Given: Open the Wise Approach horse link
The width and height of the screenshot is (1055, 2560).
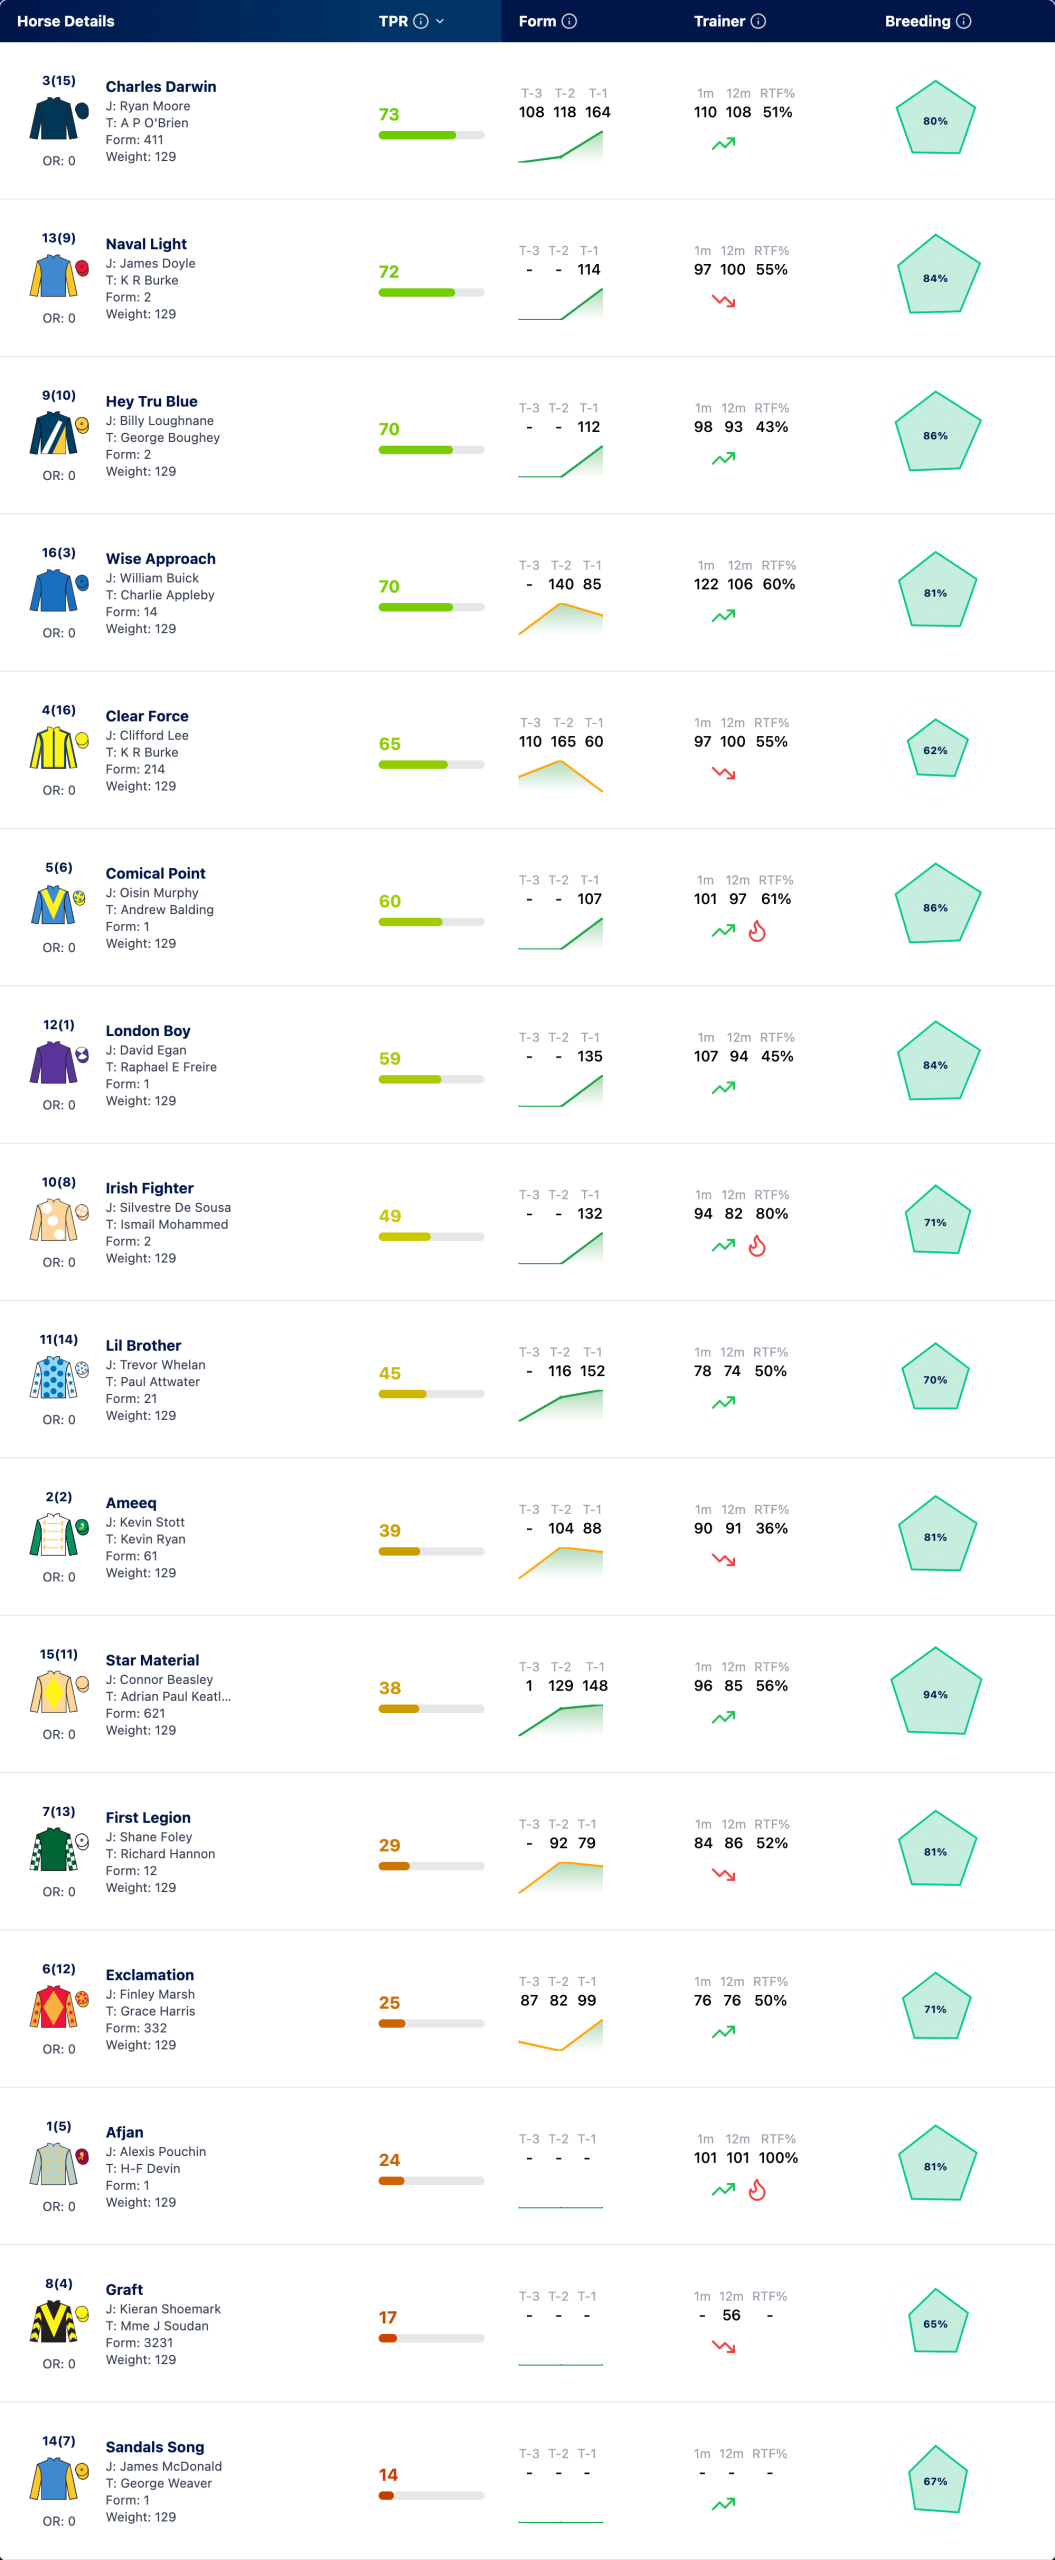Looking at the screenshot, I should click(x=161, y=558).
